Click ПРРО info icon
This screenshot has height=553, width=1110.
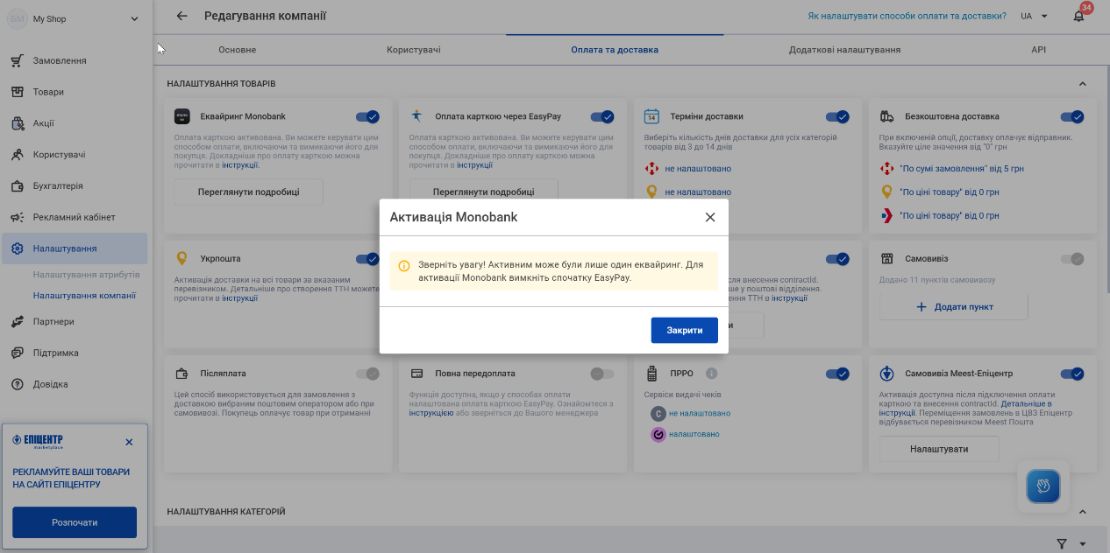coord(711,373)
